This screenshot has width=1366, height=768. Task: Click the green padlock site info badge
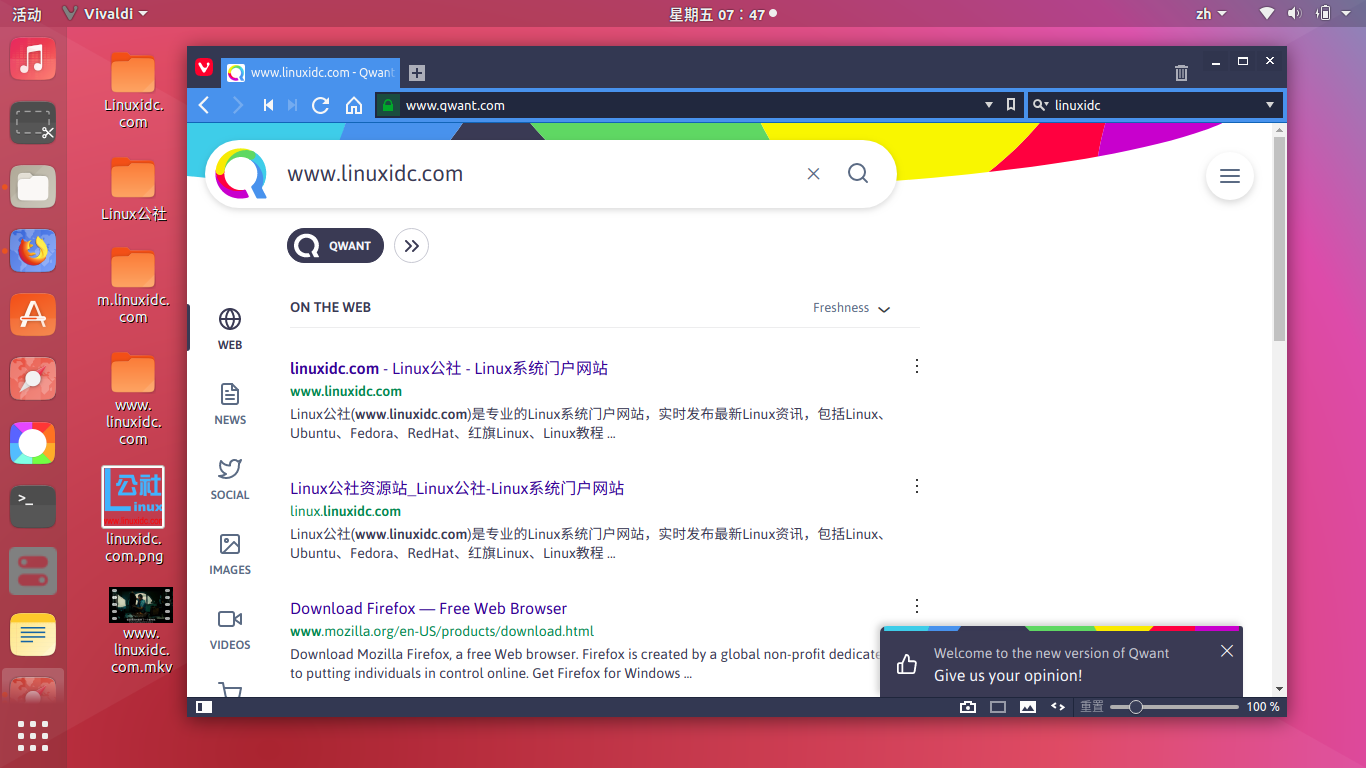coord(388,105)
